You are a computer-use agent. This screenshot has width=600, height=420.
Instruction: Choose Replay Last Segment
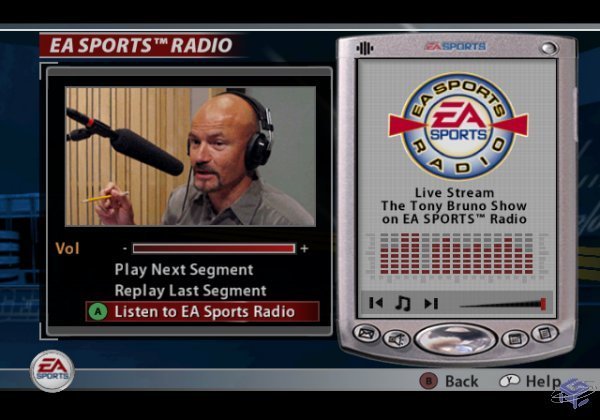coord(190,291)
